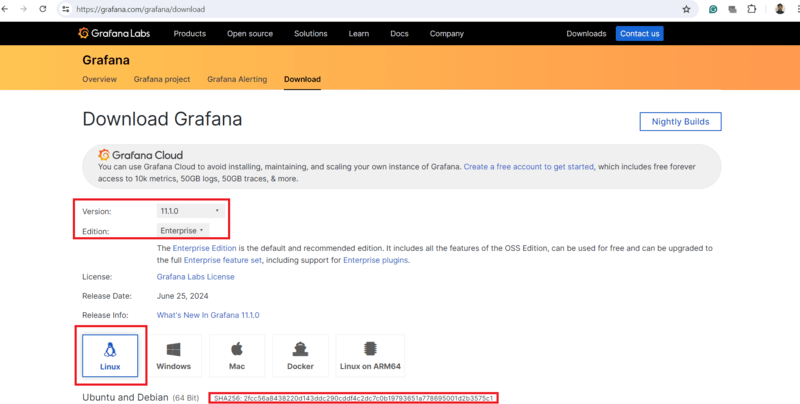Click the Download Grafana heading

pos(162,119)
